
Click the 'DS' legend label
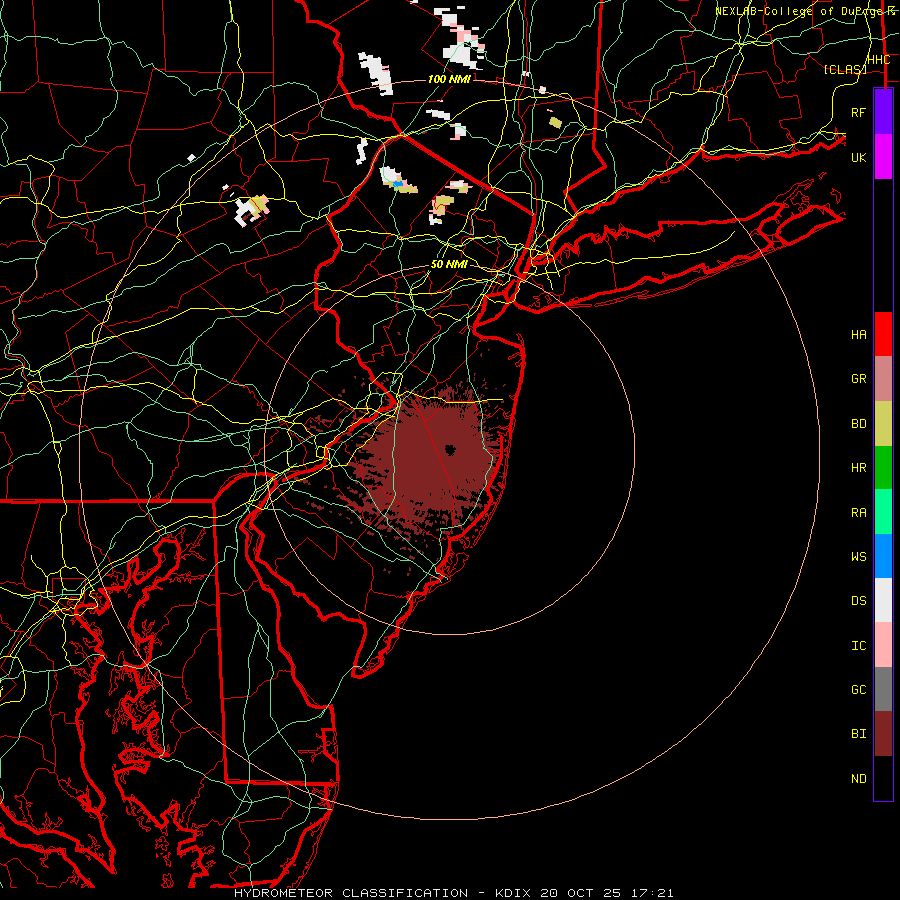pyautogui.click(x=859, y=601)
